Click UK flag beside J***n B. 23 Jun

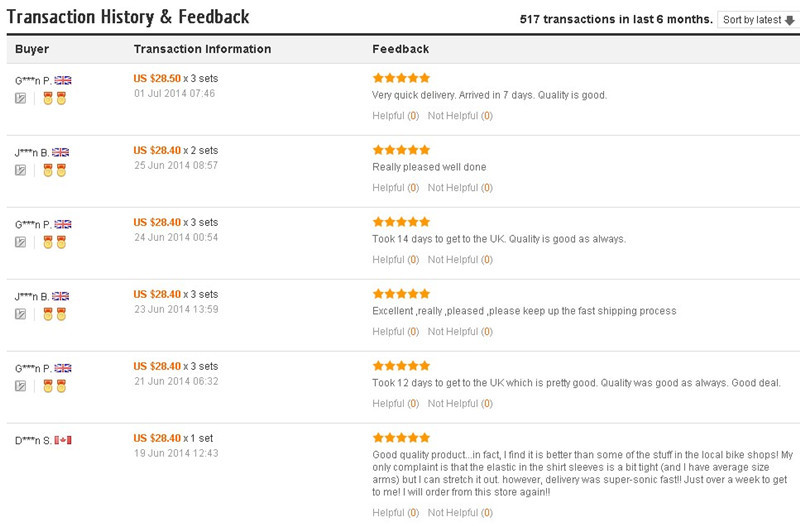point(61,296)
